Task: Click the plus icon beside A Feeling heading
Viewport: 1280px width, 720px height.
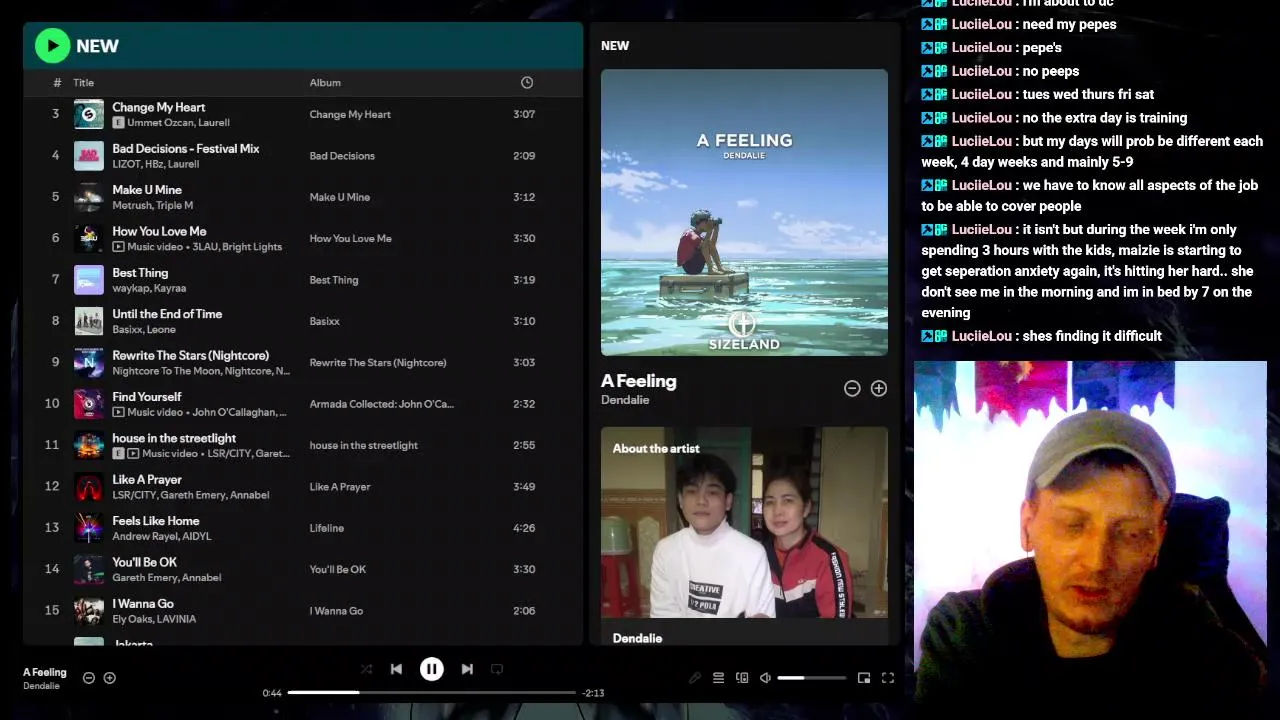Action: tap(879, 388)
